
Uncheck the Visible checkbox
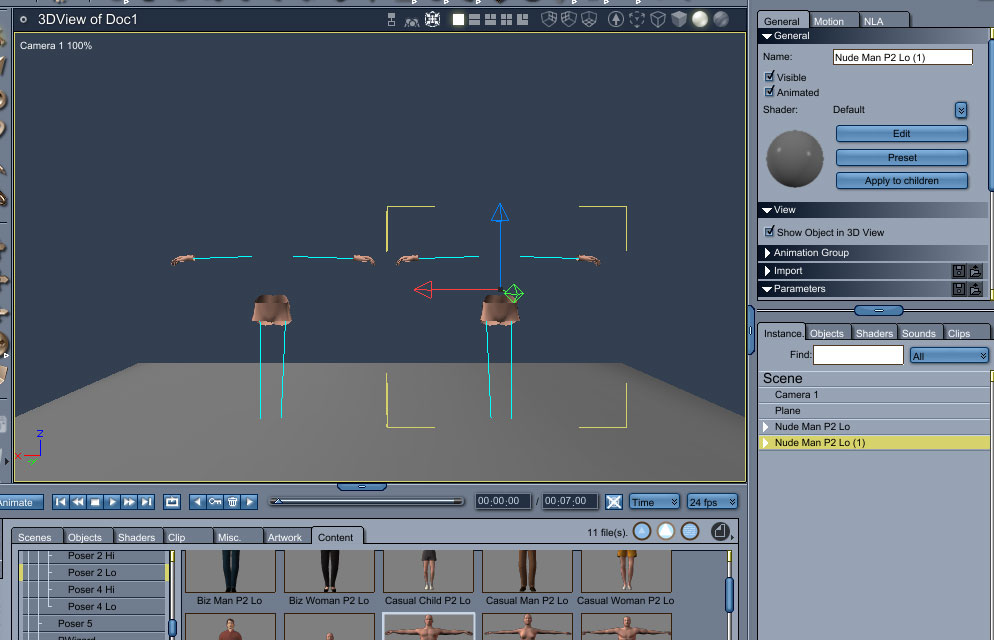tap(770, 77)
